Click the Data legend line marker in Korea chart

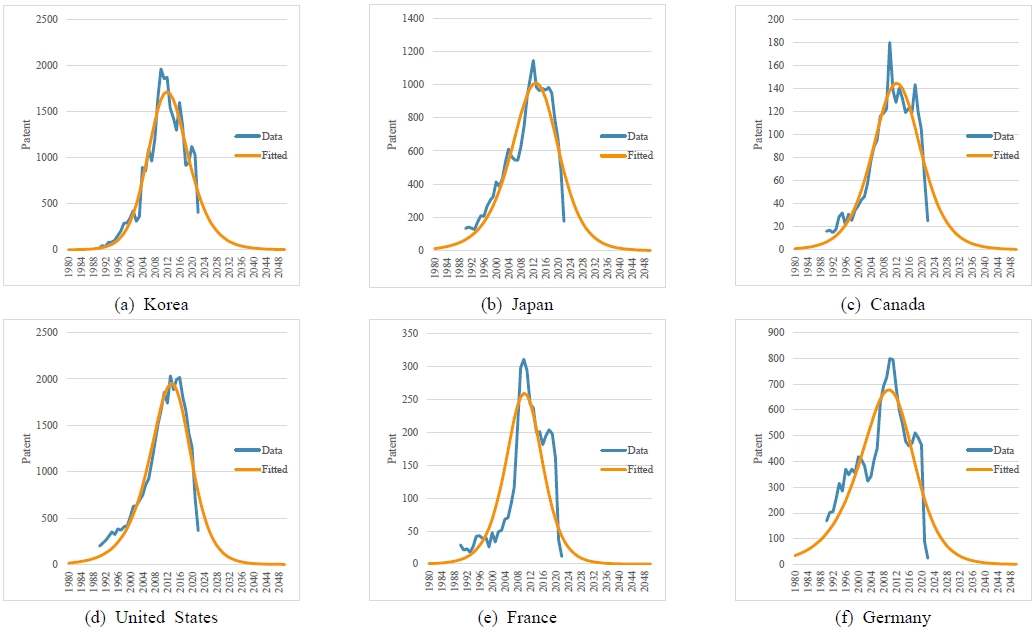click(x=247, y=136)
